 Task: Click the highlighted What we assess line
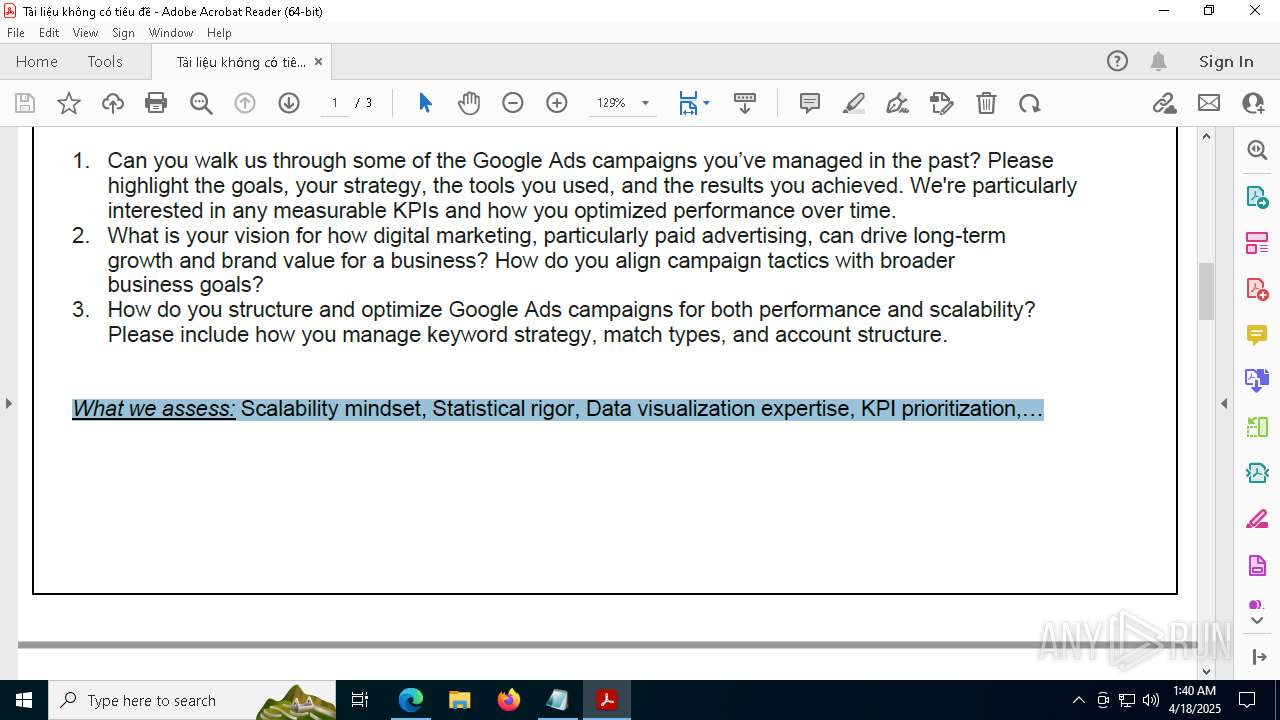[x=558, y=409]
